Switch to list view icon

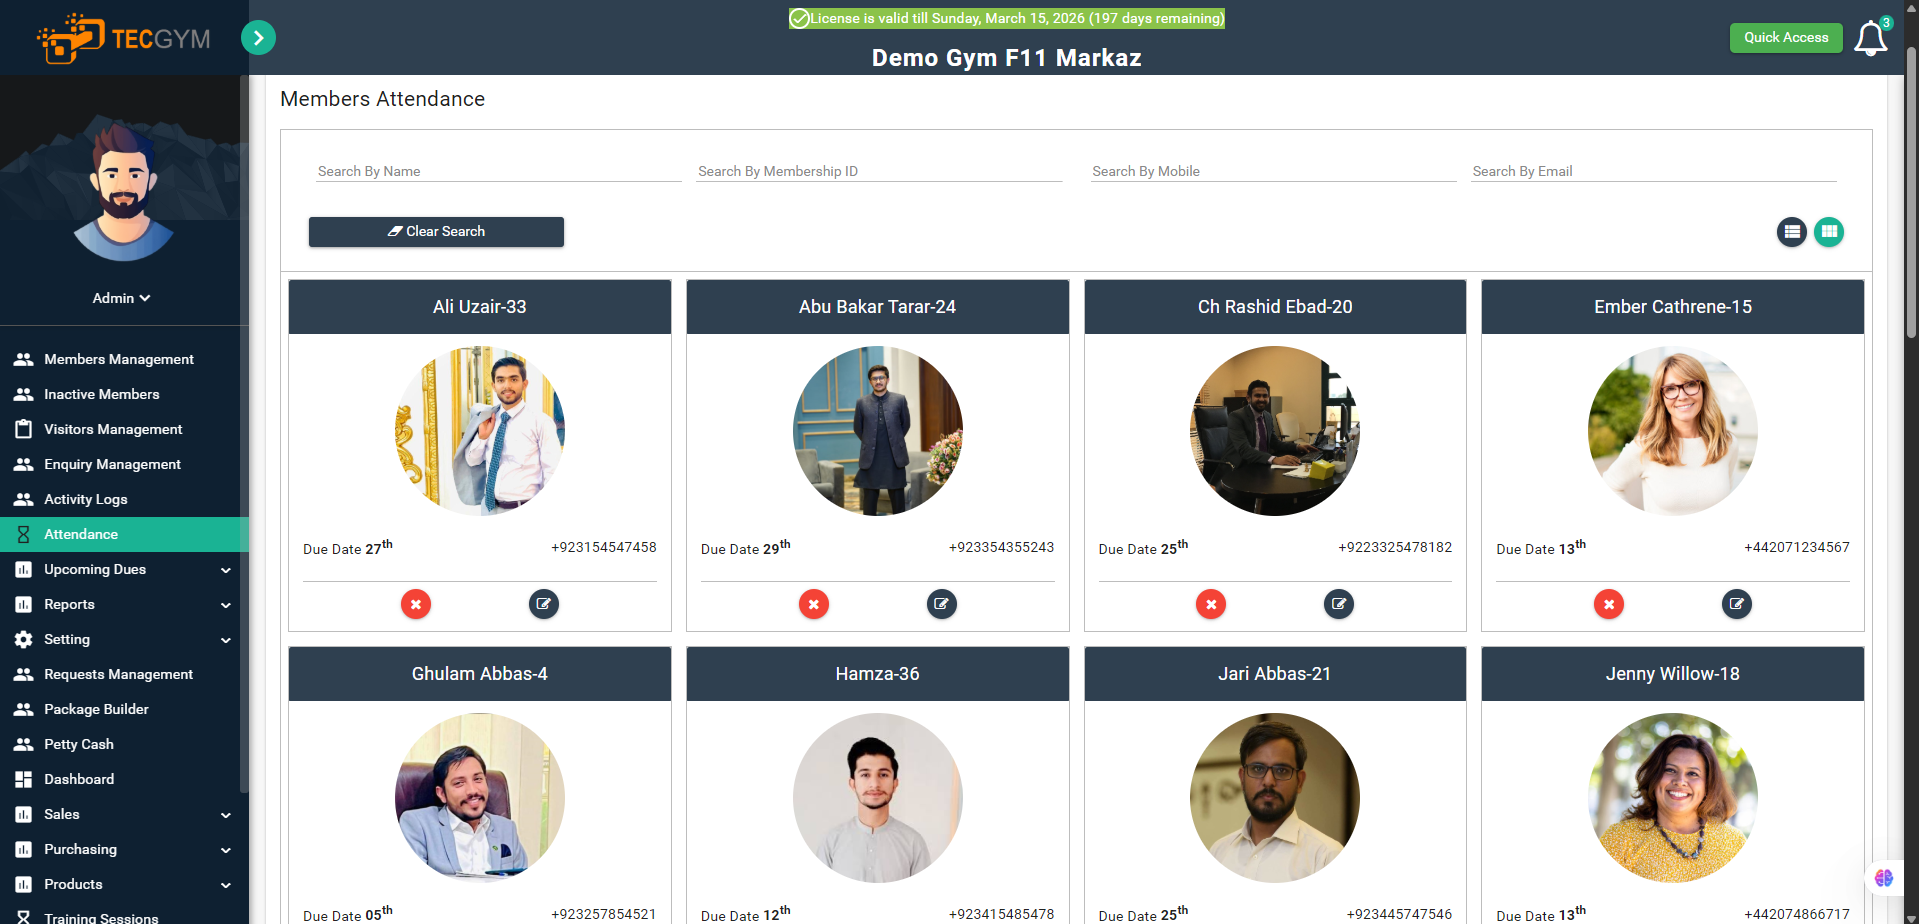(x=1792, y=232)
